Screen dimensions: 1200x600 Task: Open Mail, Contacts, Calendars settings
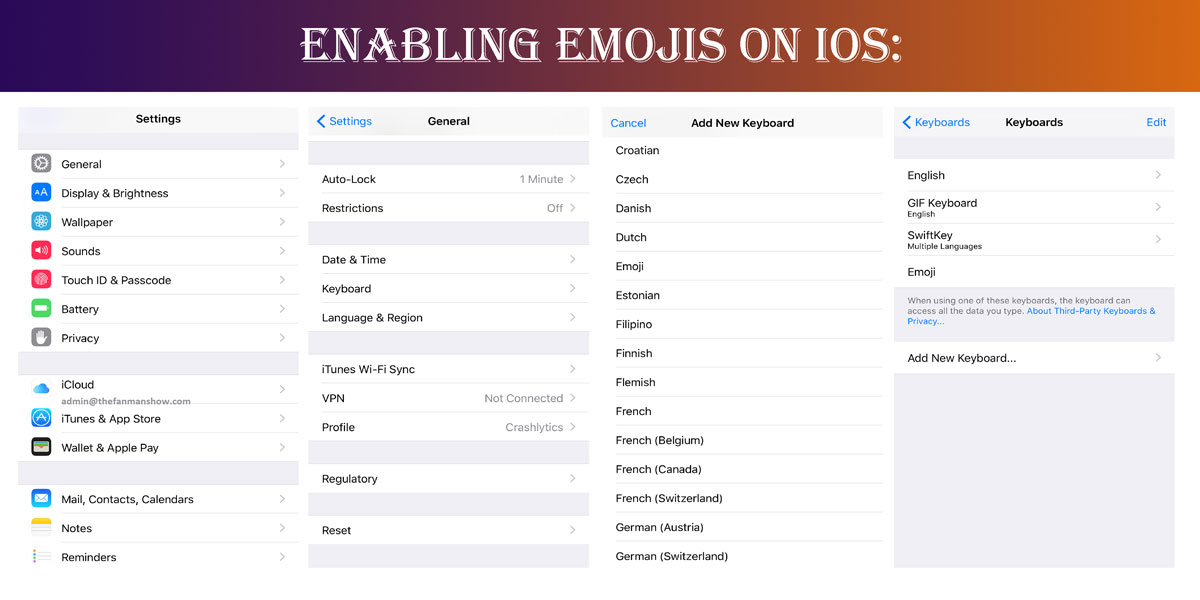[x=158, y=499]
